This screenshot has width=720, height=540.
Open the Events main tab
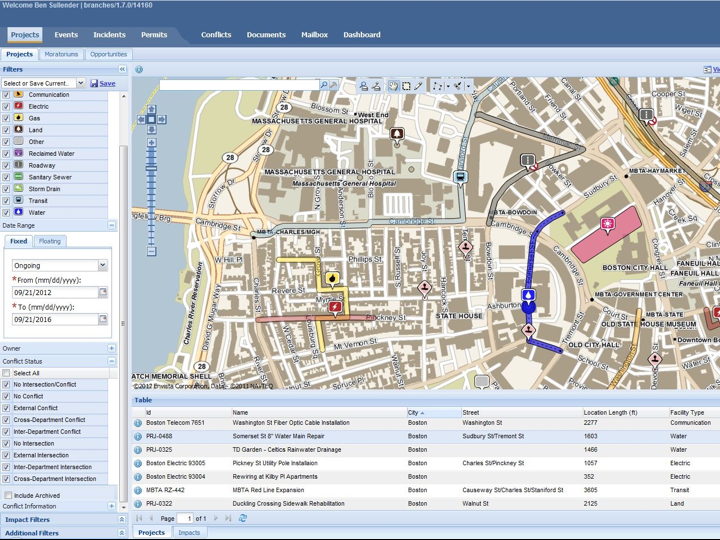66,35
